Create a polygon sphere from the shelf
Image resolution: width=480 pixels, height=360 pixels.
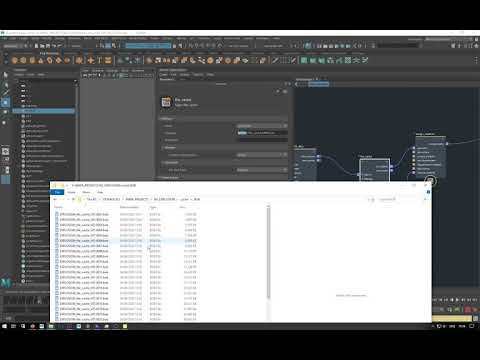click(15, 60)
